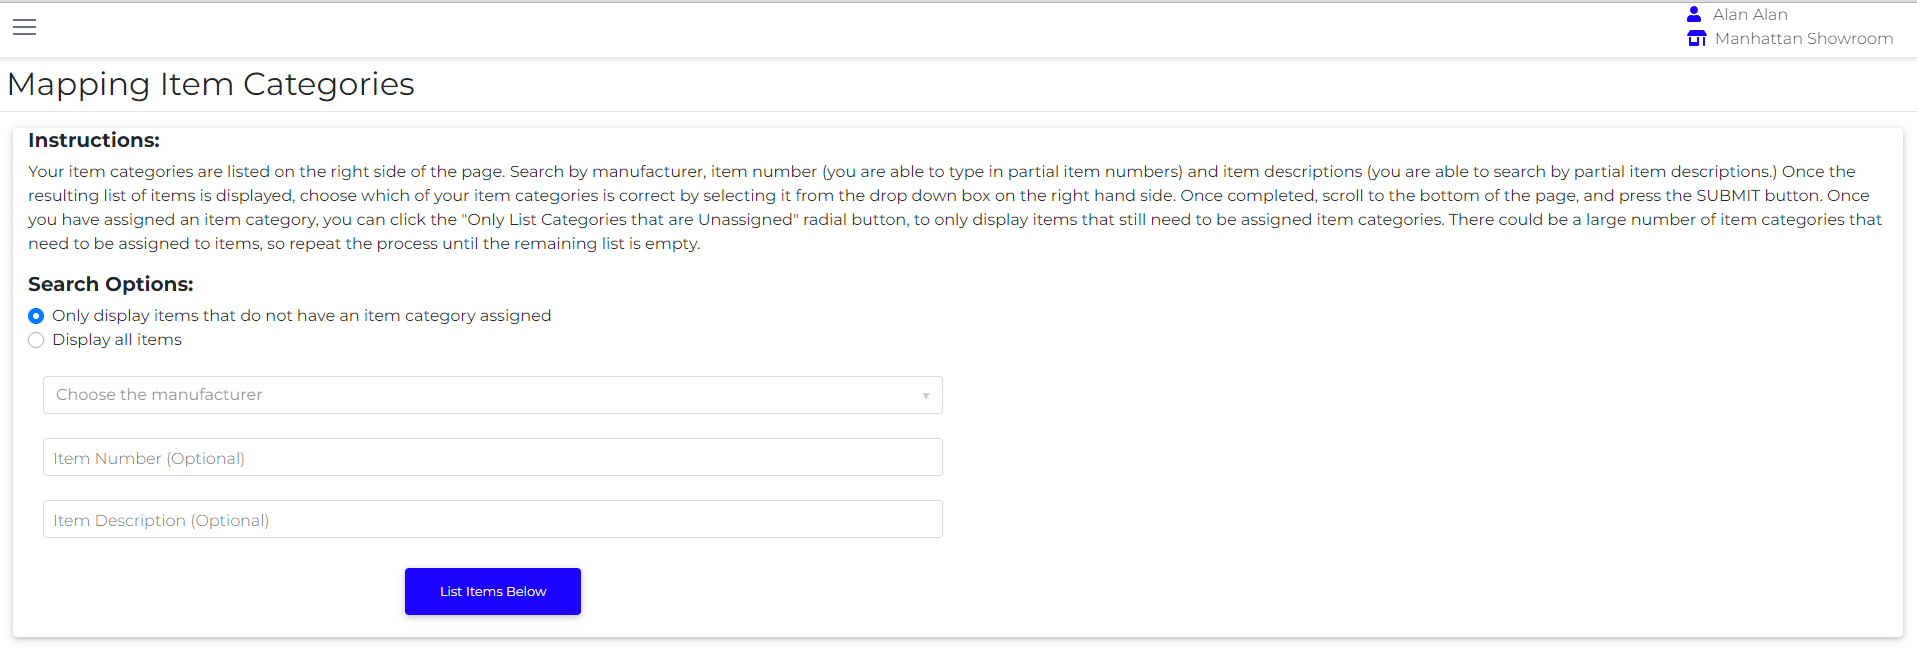The image size is (1917, 648).
Task: Click the store icon beside Manhattan Showroom
Action: (x=1697, y=38)
